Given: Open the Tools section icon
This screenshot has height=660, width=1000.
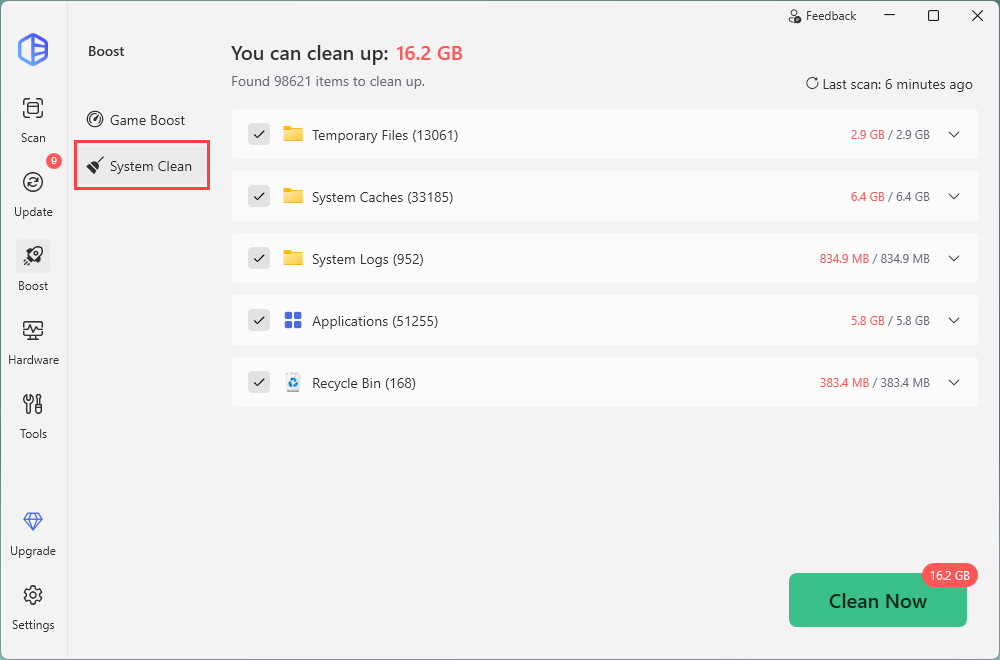Looking at the screenshot, I should (x=33, y=404).
